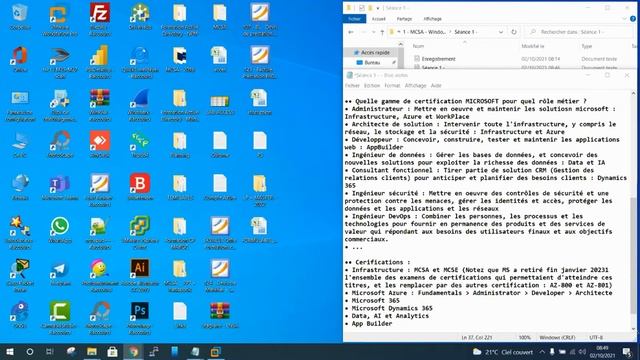Open the notification center icon

(627, 351)
